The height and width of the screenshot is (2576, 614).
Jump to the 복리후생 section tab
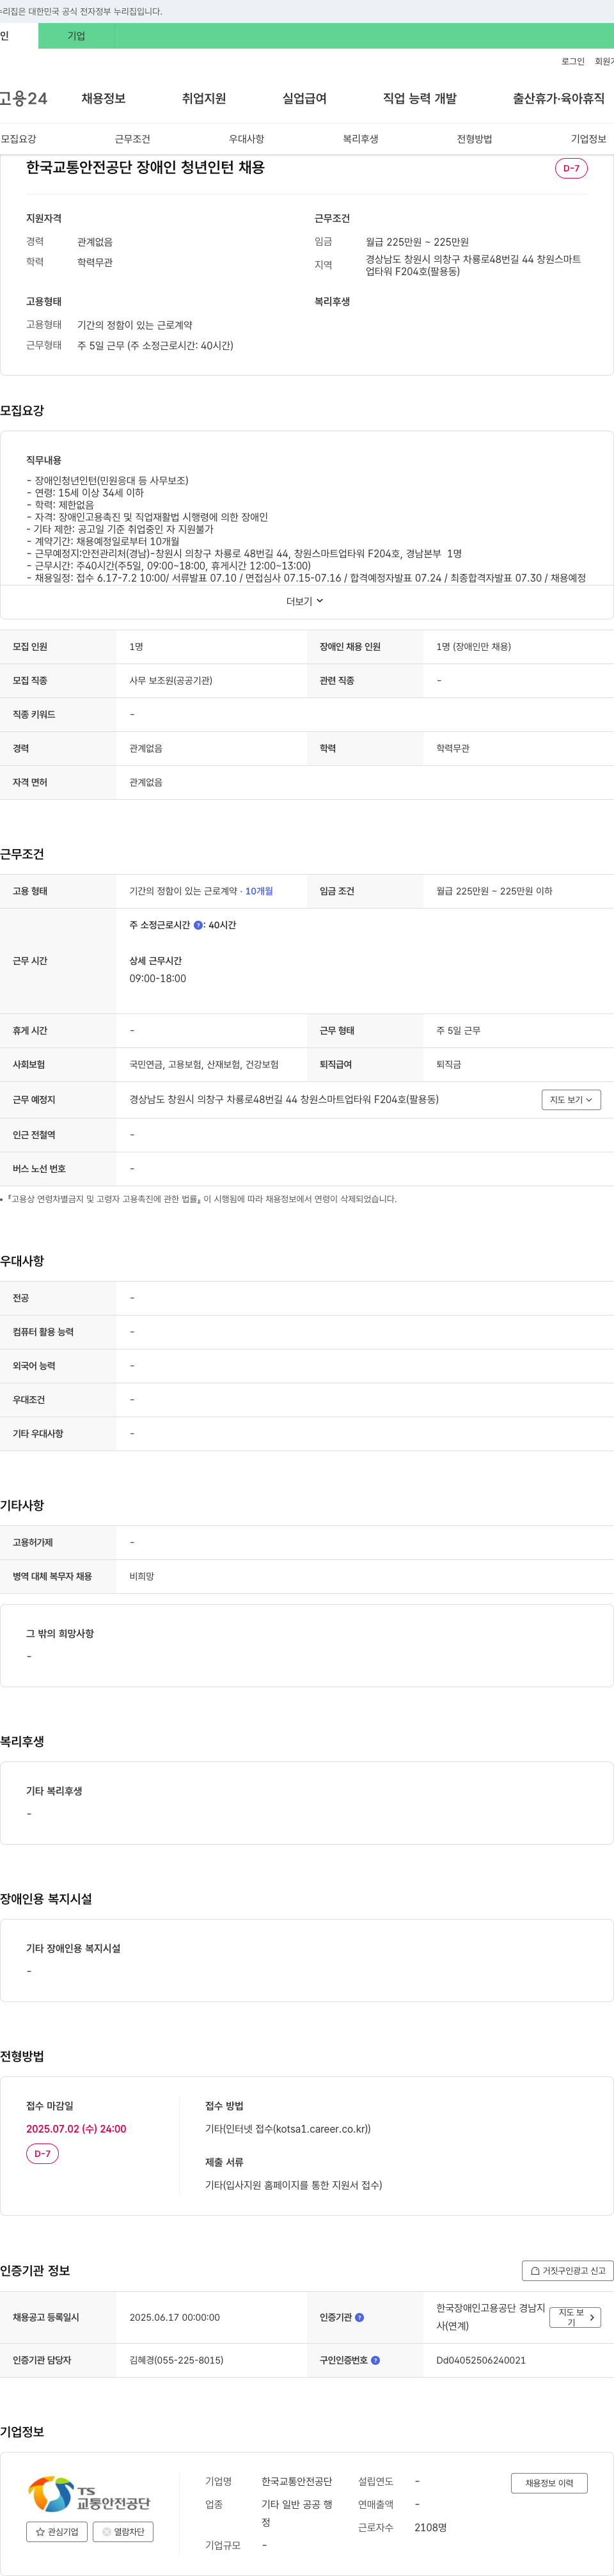pos(360,139)
